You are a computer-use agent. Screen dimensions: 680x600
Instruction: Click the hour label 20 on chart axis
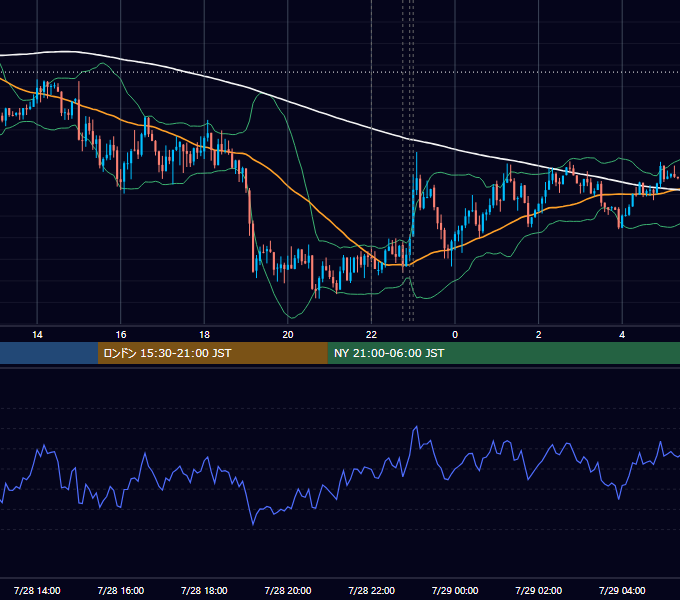pos(288,335)
